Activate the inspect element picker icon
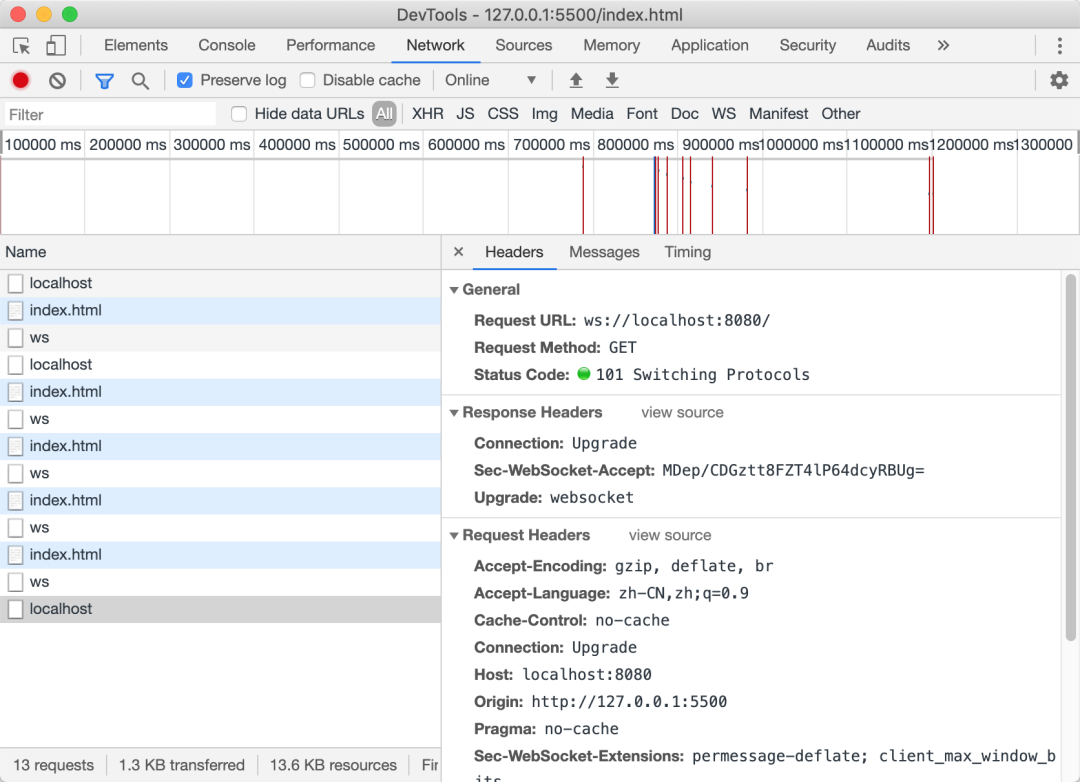The width and height of the screenshot is (1080, 782). click(x=21, y=45)
